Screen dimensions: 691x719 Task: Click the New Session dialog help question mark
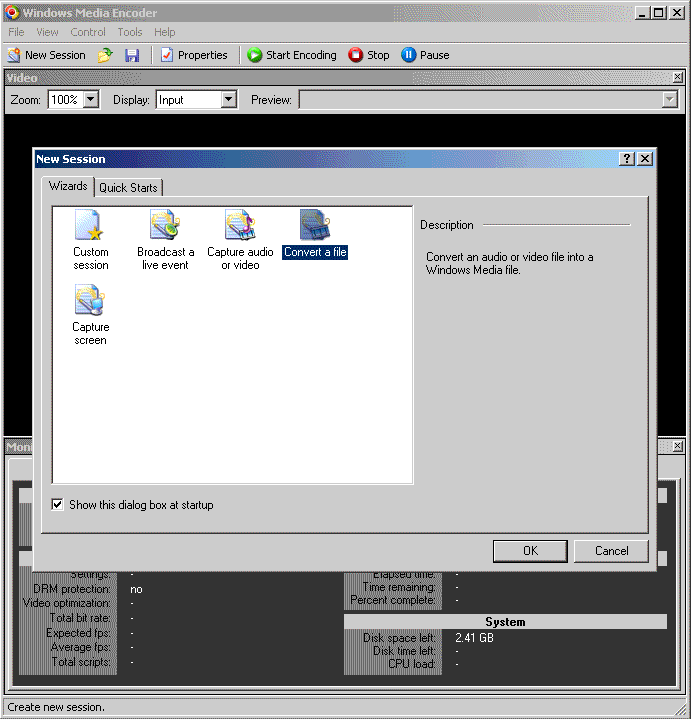(626, 159)
